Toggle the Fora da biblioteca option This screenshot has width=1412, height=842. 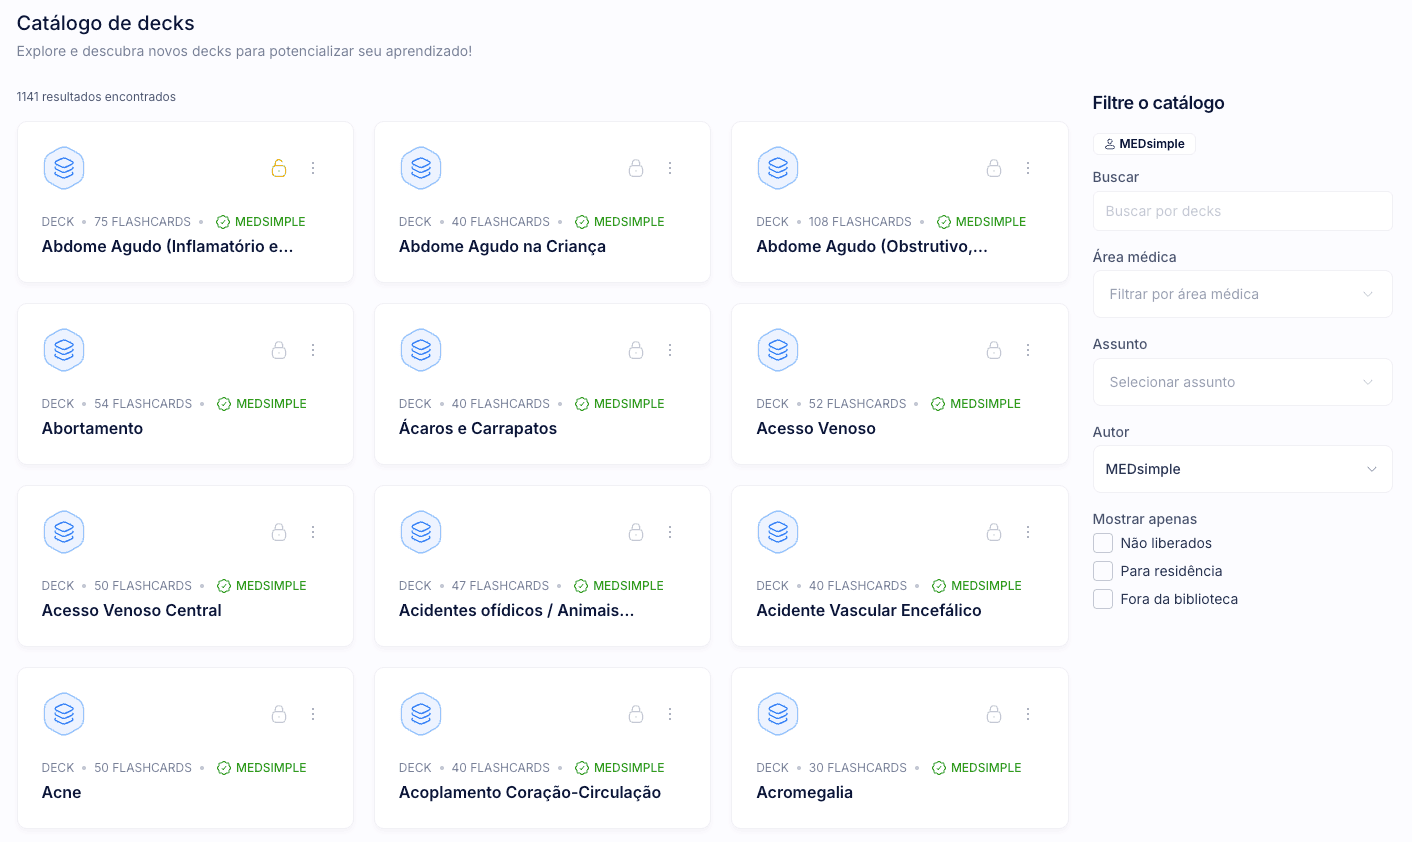pos(1103,599)
